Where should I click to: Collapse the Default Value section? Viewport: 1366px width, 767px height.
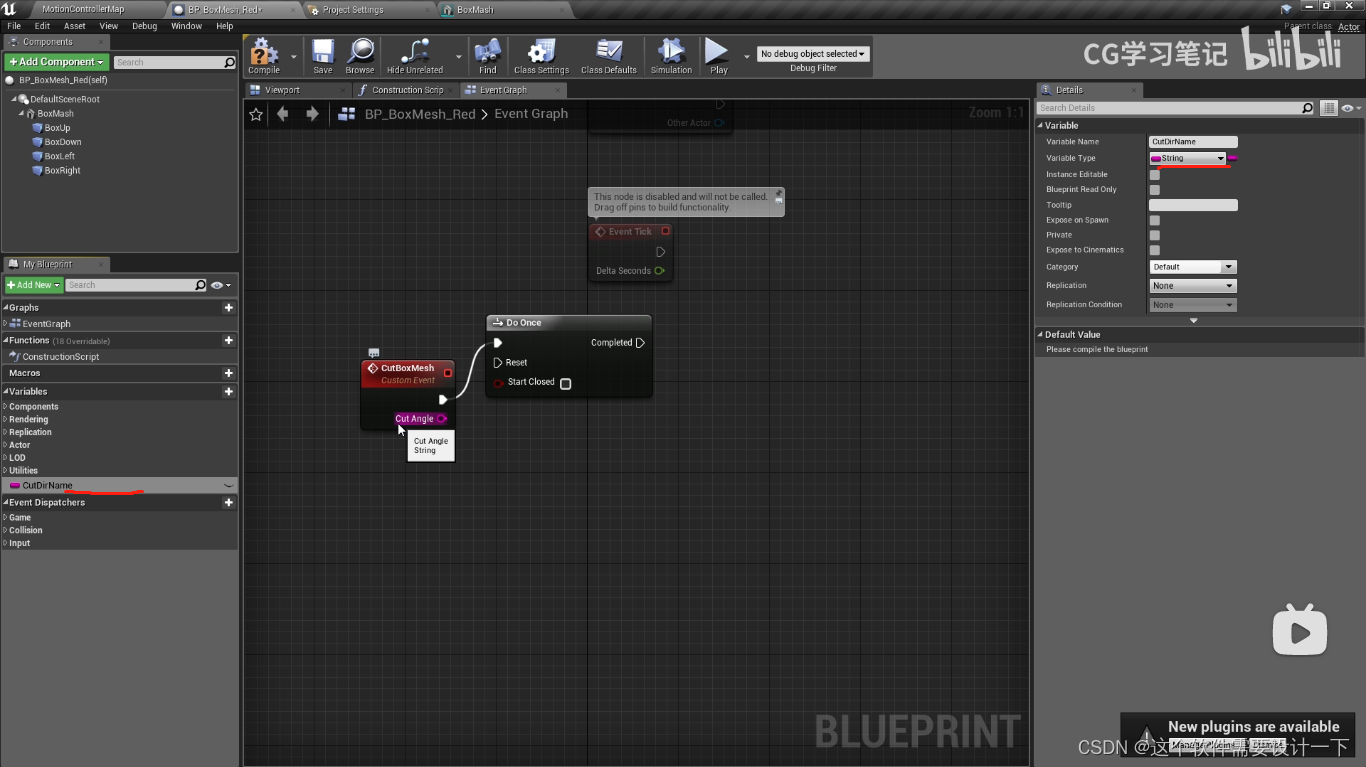(x=1040, y=335)
